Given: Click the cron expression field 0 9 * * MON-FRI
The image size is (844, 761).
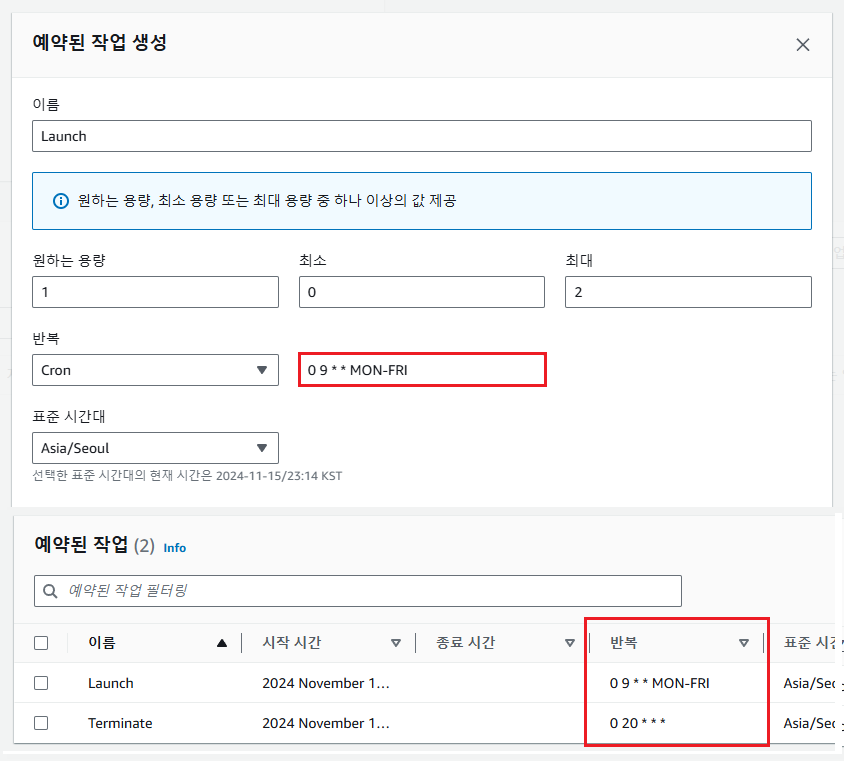Looking at the screenshot, I should (x=422, y=370).
